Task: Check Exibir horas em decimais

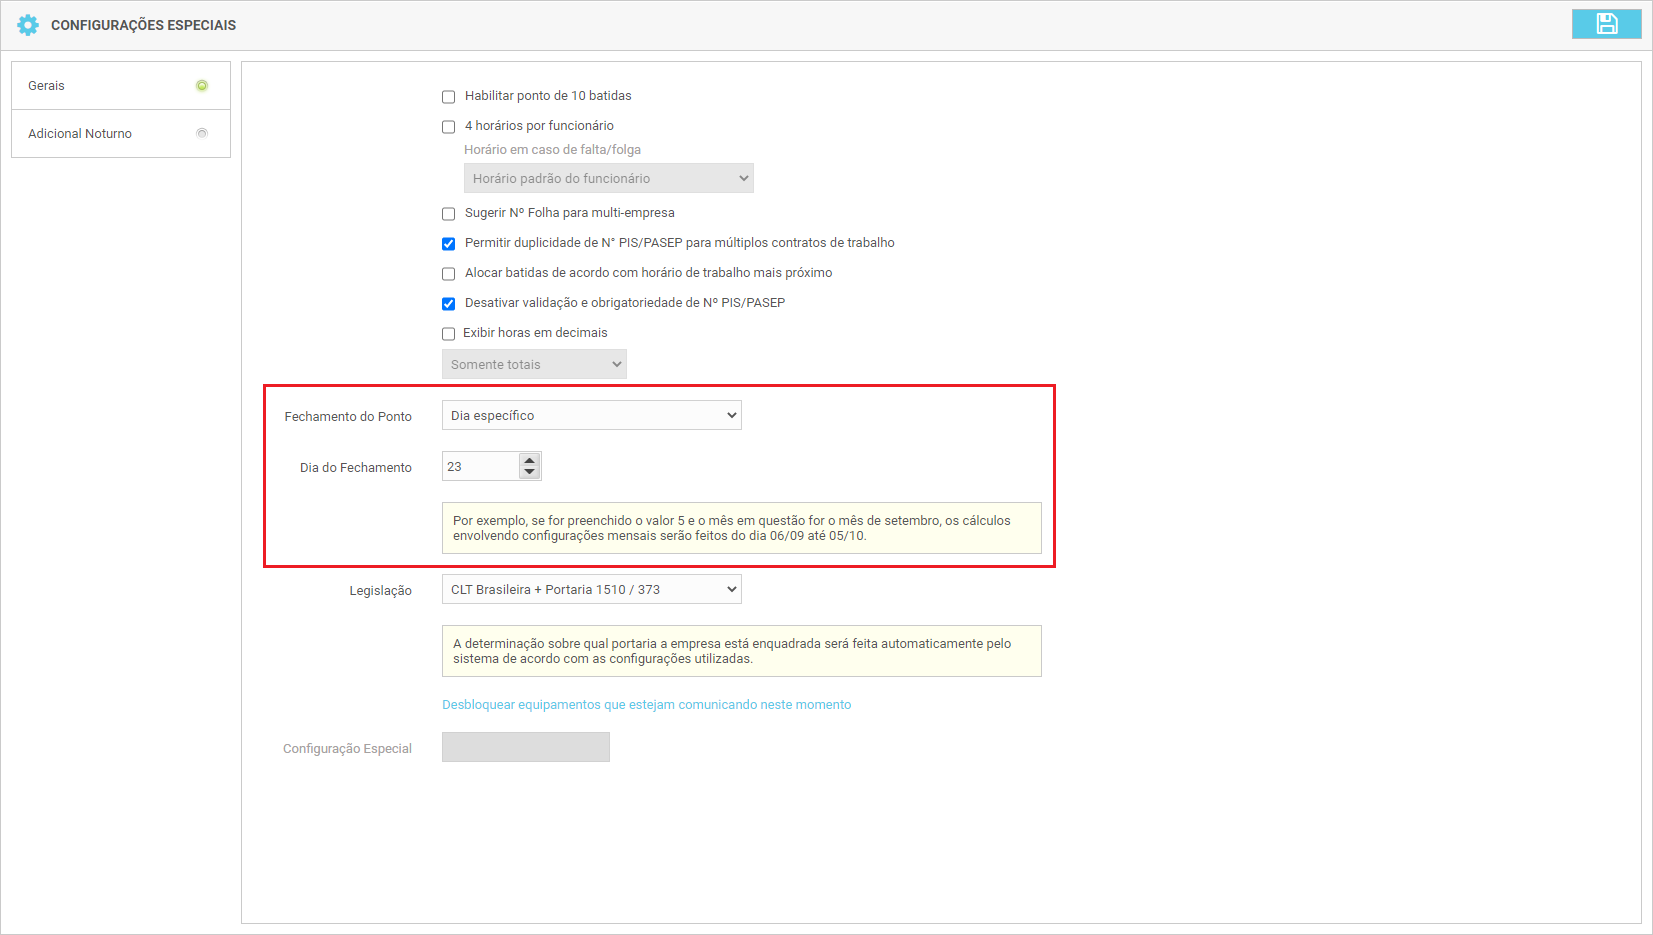Action: (449, 334)
